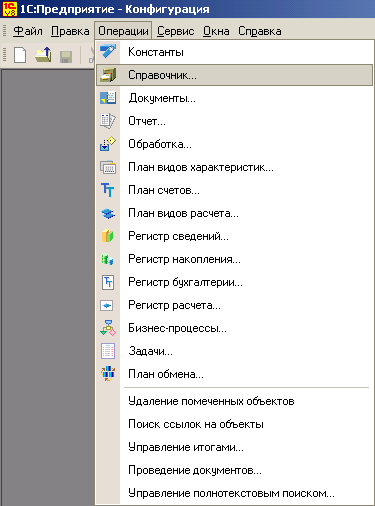Click the План обмена icon
Viewport: 375px width, 506px height.
pos(108,374)
